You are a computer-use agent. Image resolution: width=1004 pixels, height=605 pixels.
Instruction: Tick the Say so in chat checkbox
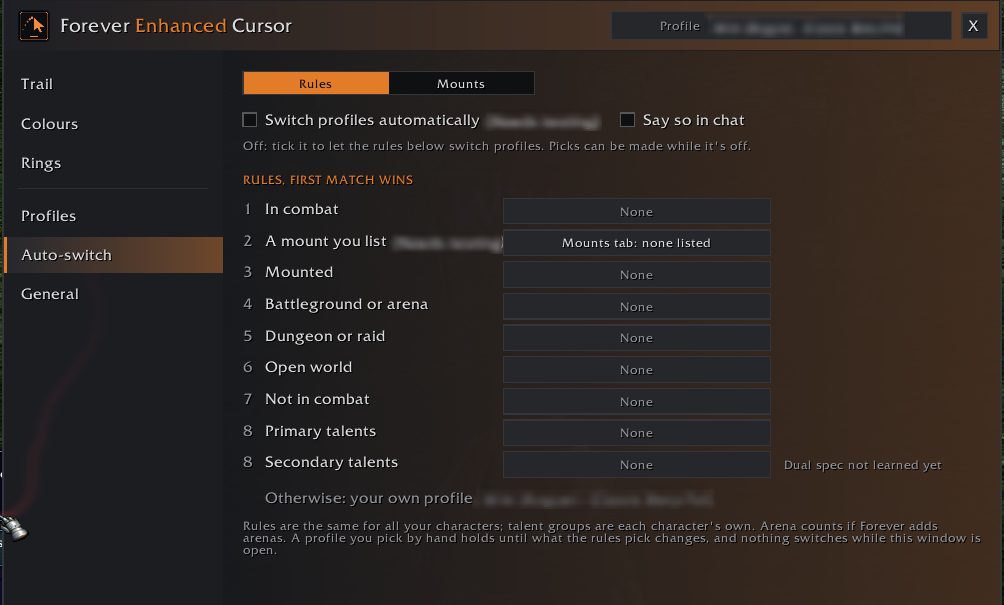628,120
